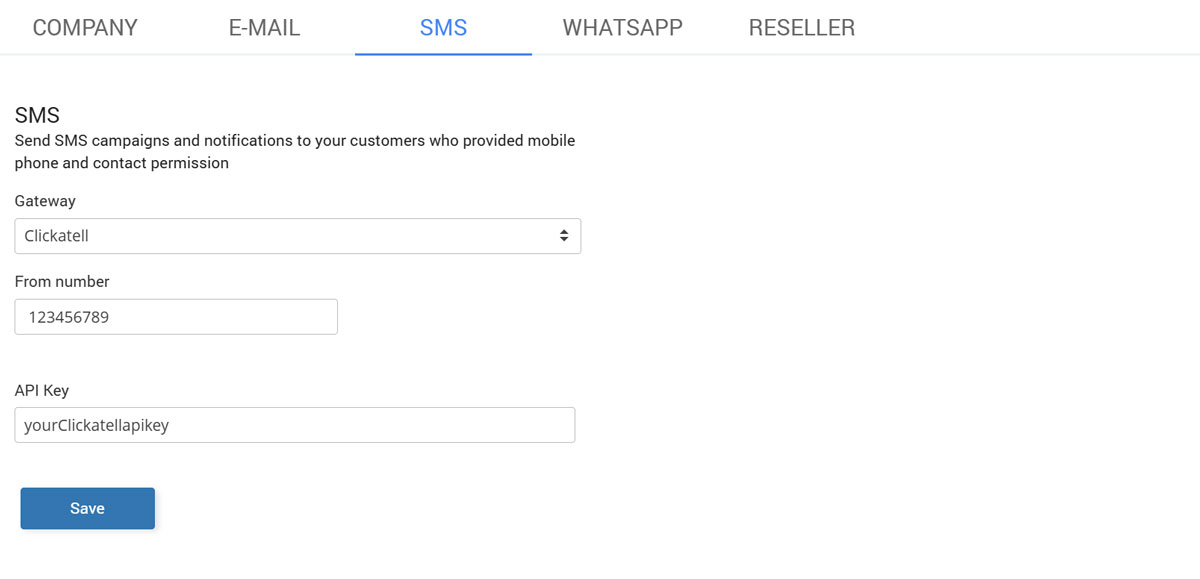1200x579 pixels.
Task: Click the 'phone and contact permission' text line
Action: click(121, 163)
